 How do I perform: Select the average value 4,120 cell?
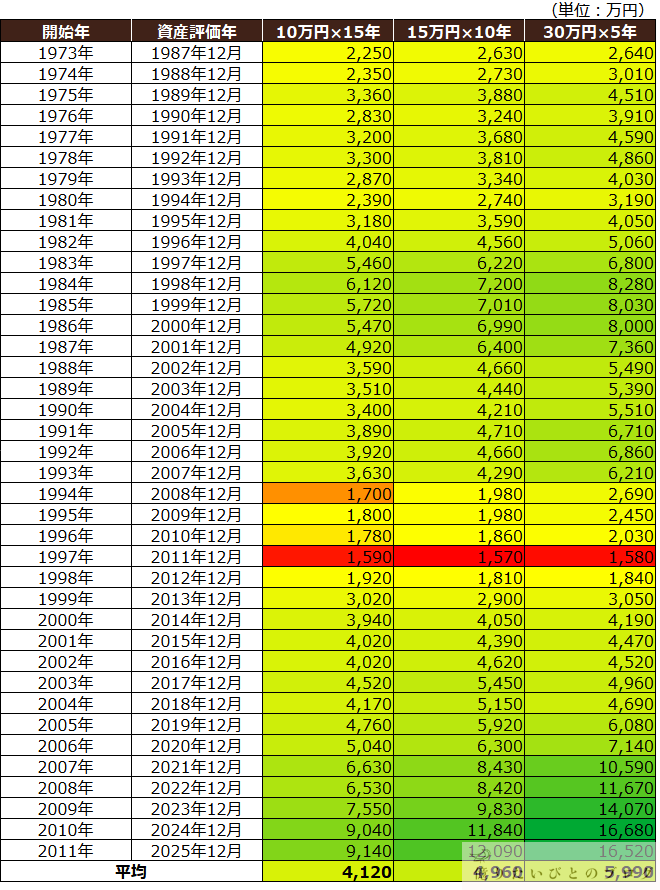(328, 872)
